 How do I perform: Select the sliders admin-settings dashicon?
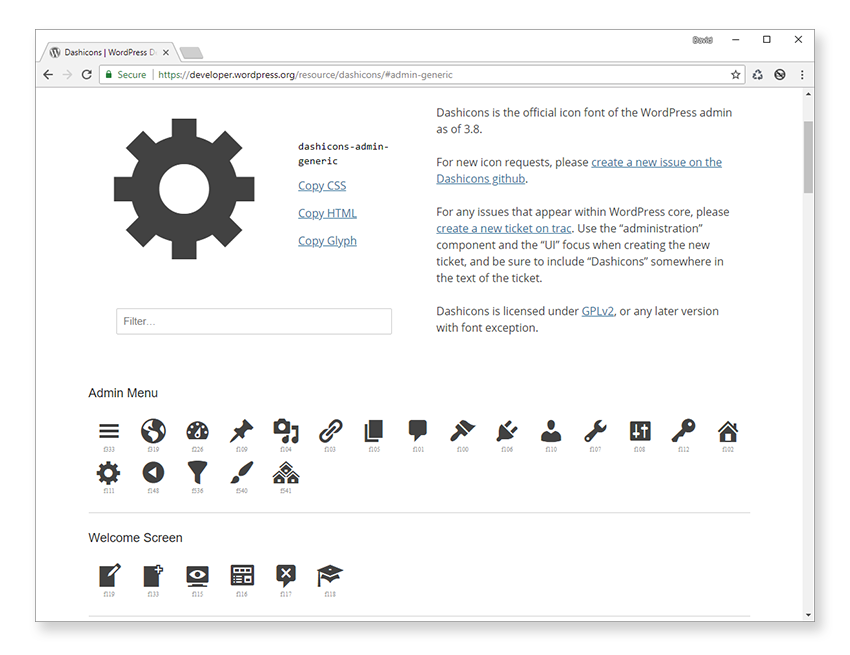(x=640, y=431)
